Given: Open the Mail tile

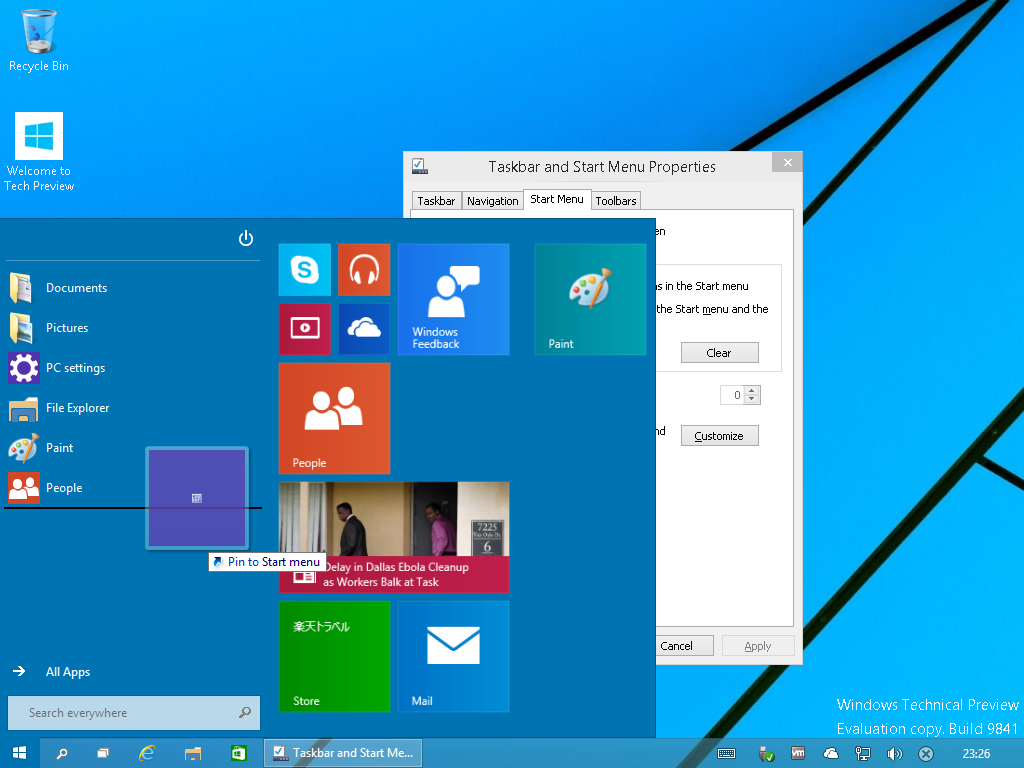Looking at the screenshot, I should (x=453, y=656).
